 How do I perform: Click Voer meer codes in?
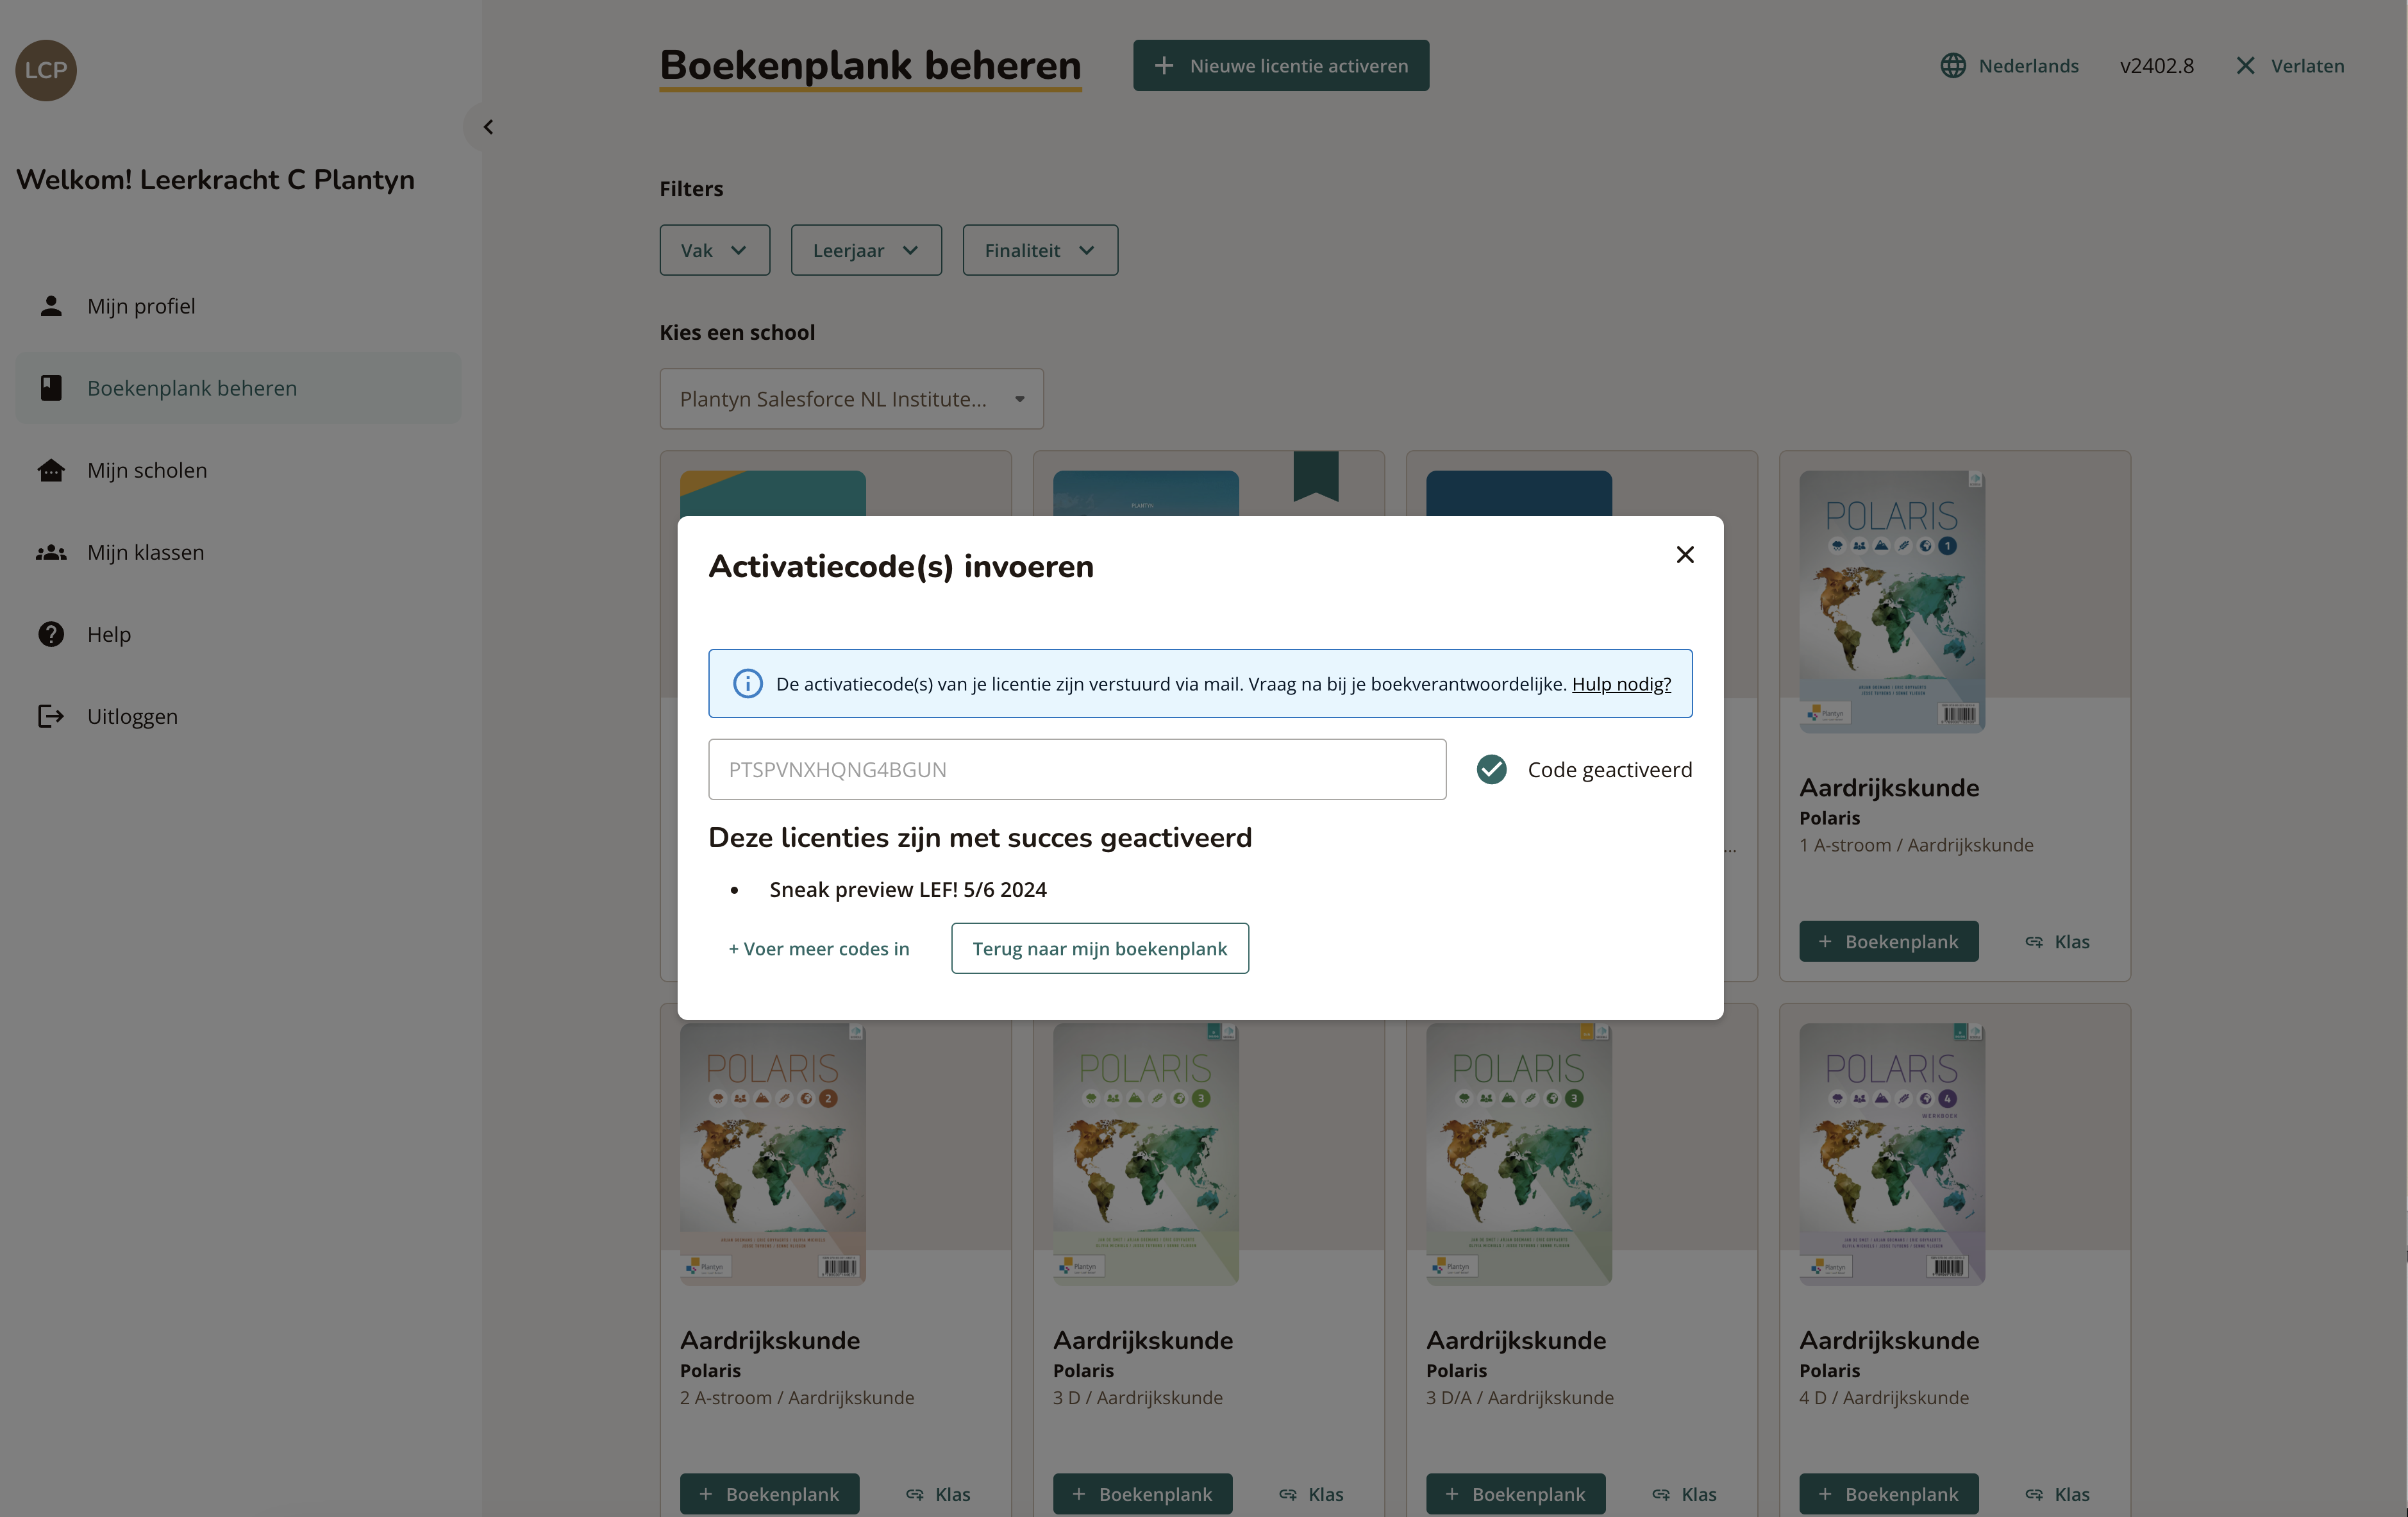[x=818, y=948]
